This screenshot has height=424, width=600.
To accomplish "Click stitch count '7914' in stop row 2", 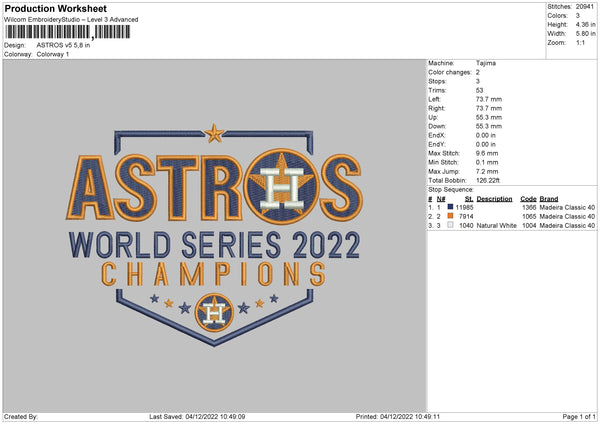I will coord(466,217).
